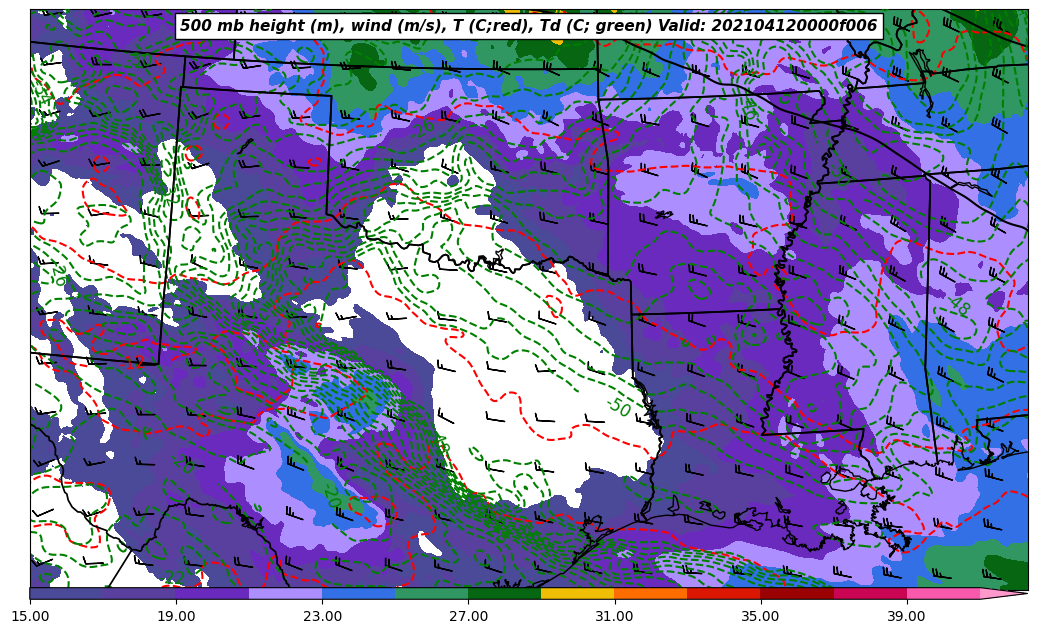Click the 31.00 colorbar tick label
Image resolution: width=1037 pixels, height=633 pixels.
[x=614, y=616]
